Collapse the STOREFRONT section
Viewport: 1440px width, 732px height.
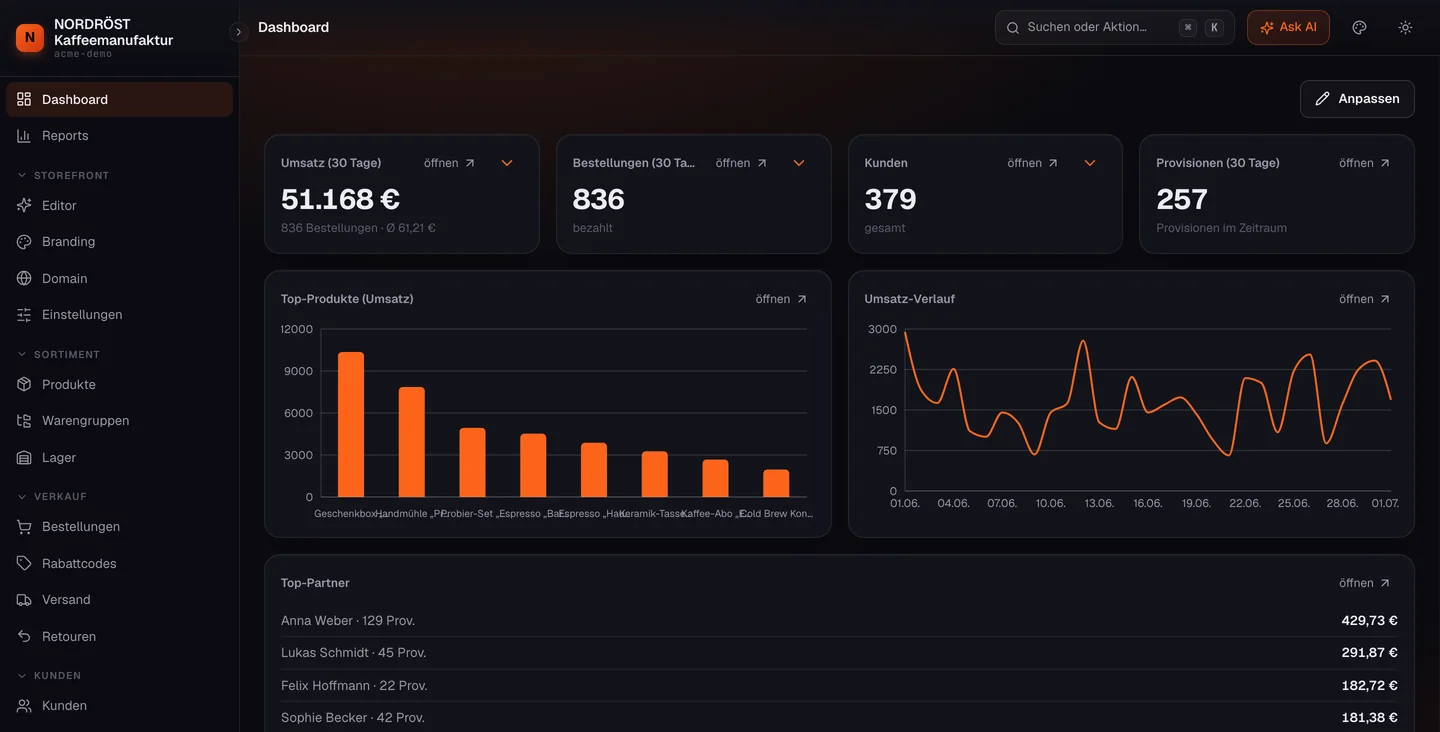[x=63, y=175]
